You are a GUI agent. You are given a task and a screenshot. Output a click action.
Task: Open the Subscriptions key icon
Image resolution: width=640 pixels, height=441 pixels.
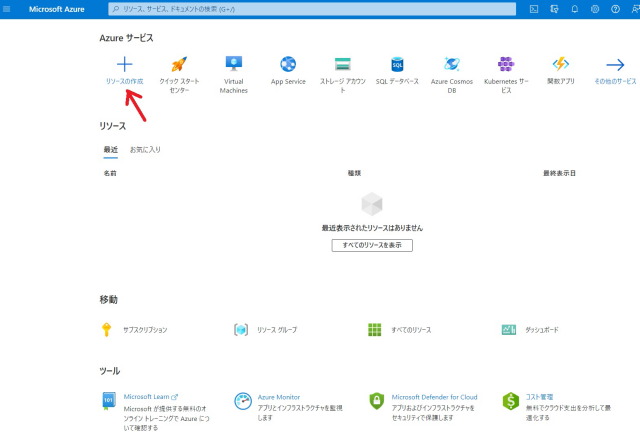[107, 330]
